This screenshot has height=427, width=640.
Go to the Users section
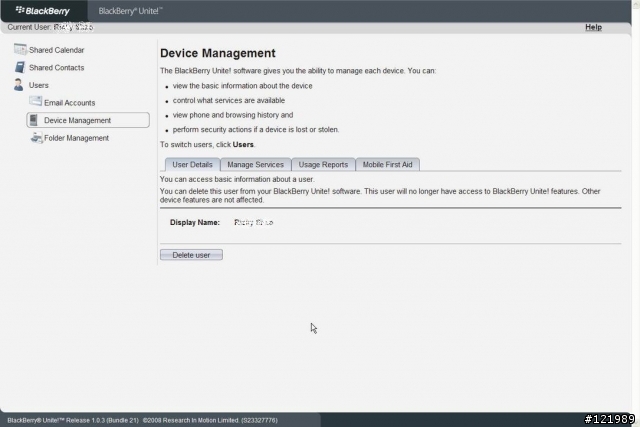[x=39, y=85]
